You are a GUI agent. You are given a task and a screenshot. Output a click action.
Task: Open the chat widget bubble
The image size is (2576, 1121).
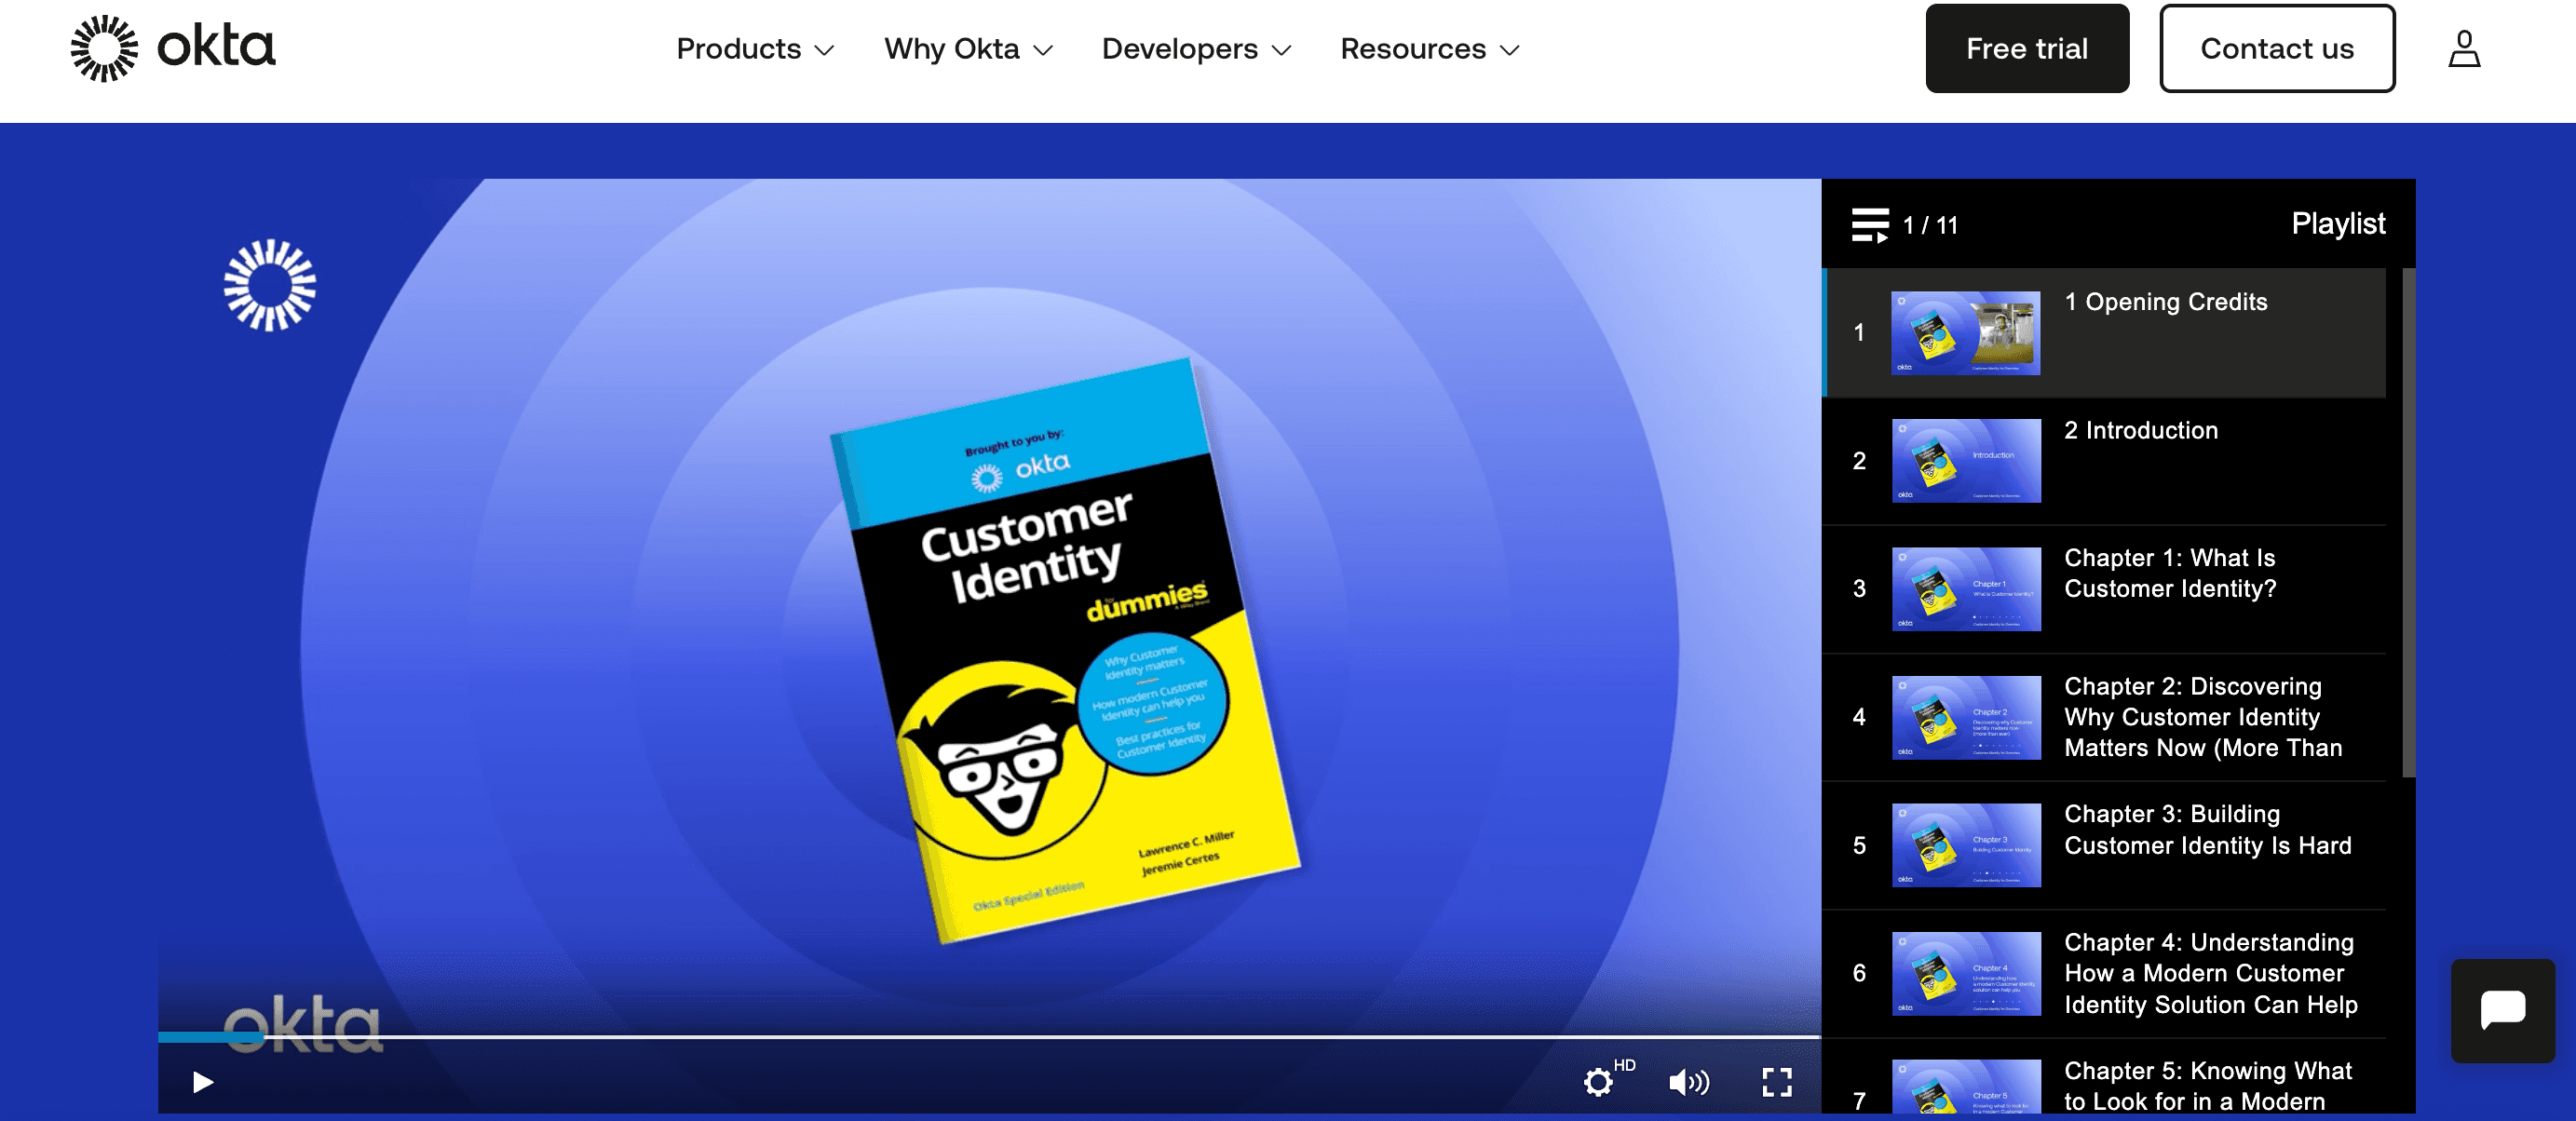[2502, 1010]
